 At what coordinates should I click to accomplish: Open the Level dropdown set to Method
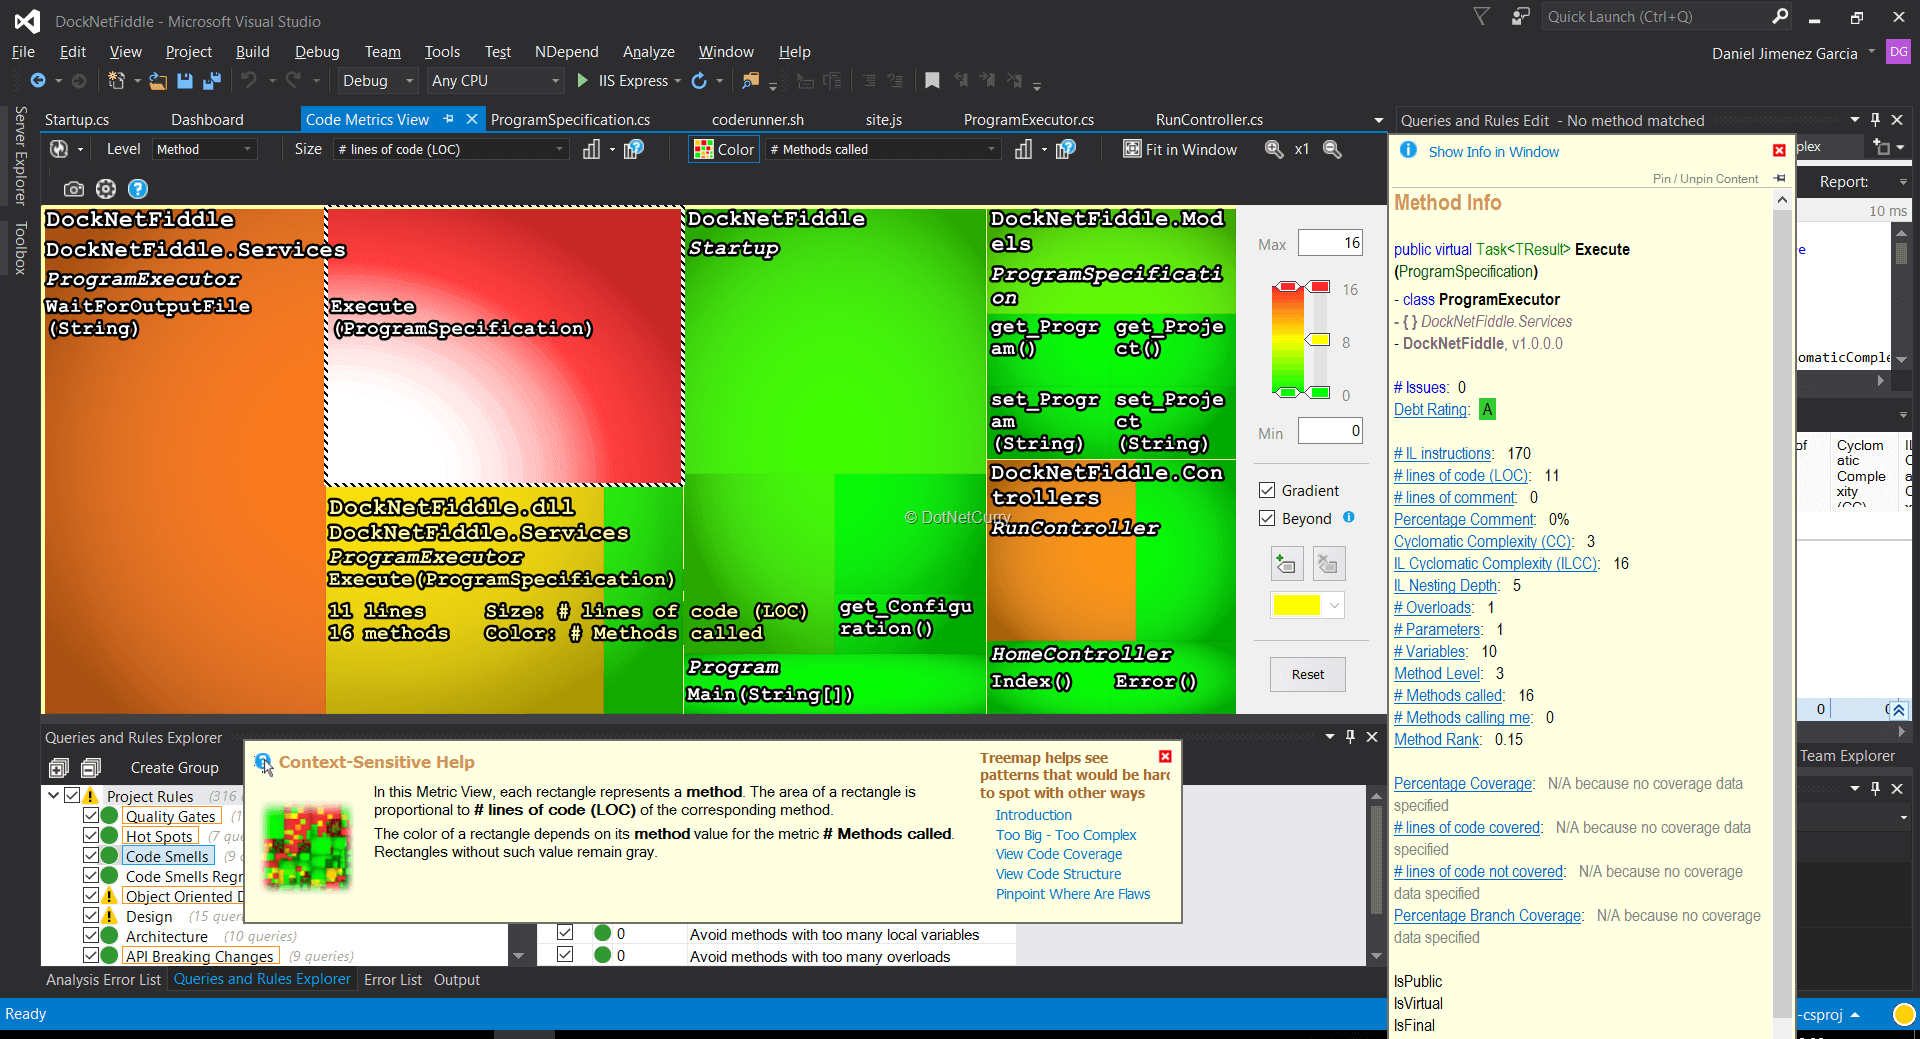coord(204,149)
